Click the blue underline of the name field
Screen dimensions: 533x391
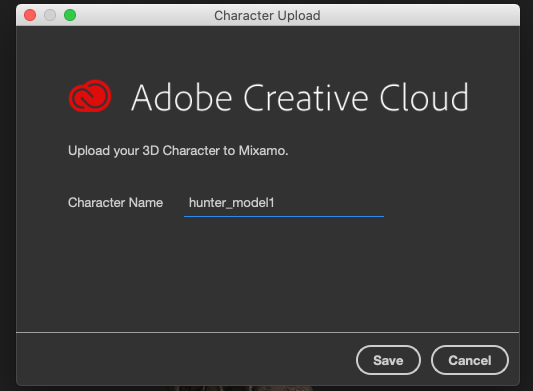pyautogui.click(x=284, y=216)
